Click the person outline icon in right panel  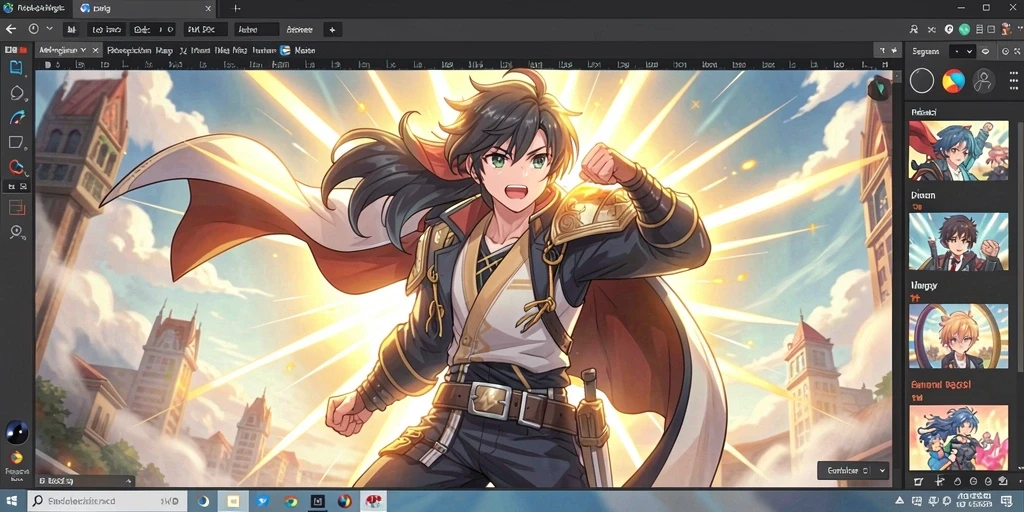tap(983, 81)
